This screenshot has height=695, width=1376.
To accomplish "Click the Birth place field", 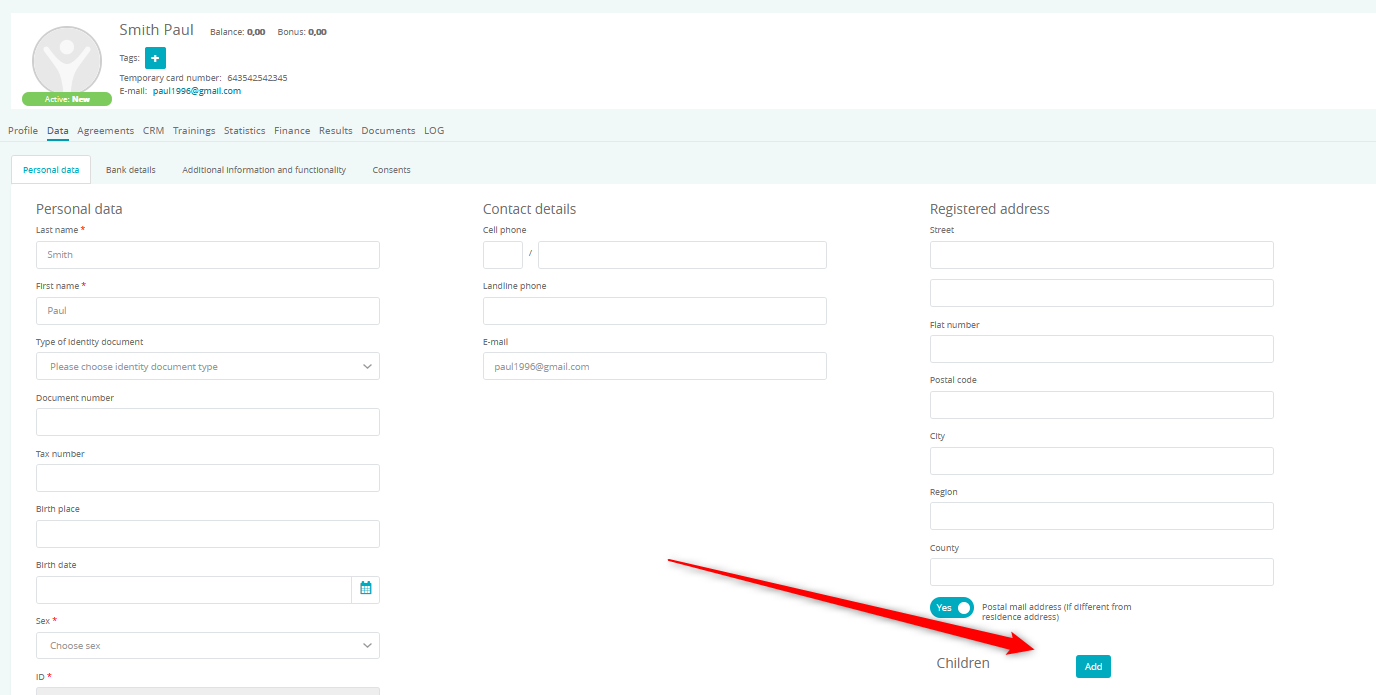I will coord(208,534).
